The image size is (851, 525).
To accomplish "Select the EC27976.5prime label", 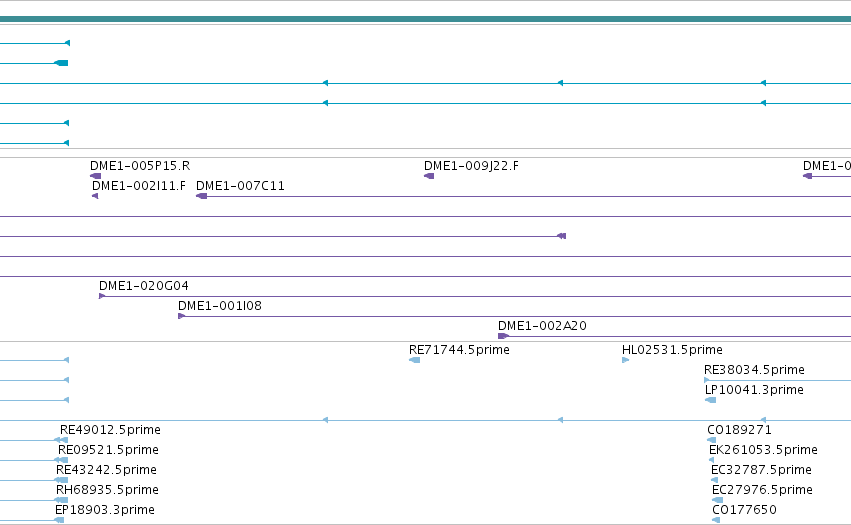I will tap(763, 490).
